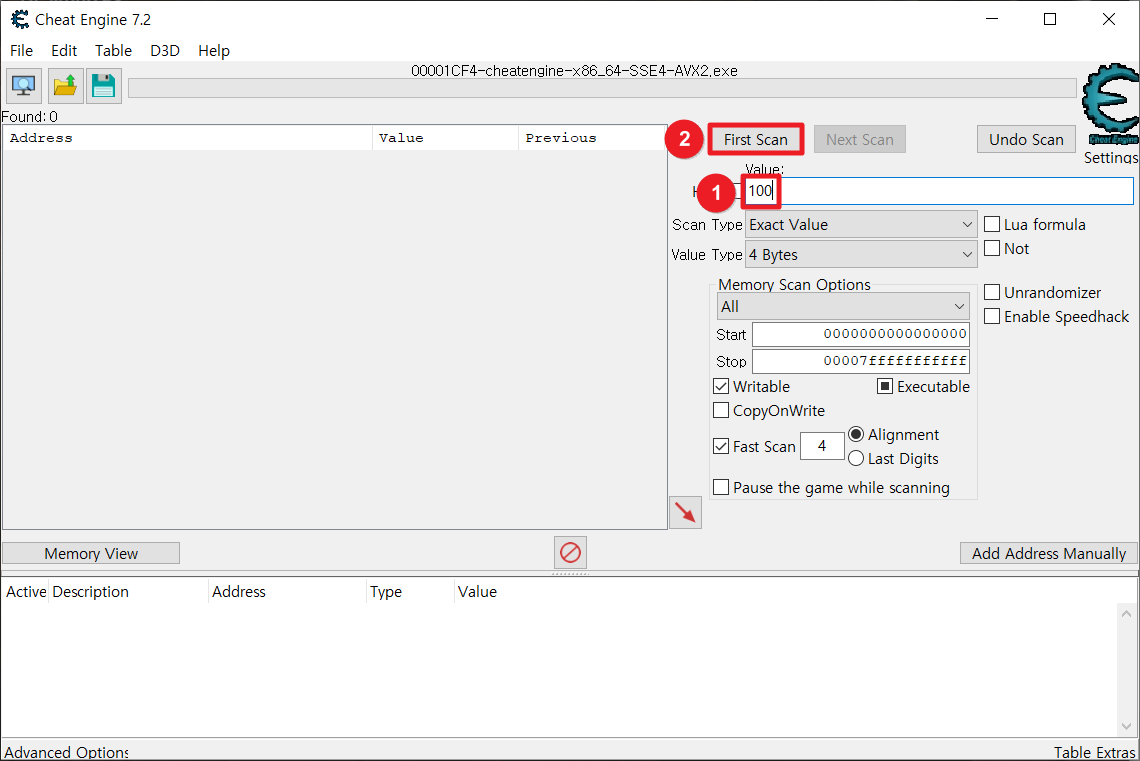Click the address list Address column header
The height and width of the screenshot is (761, 1140).
point(287,592)
